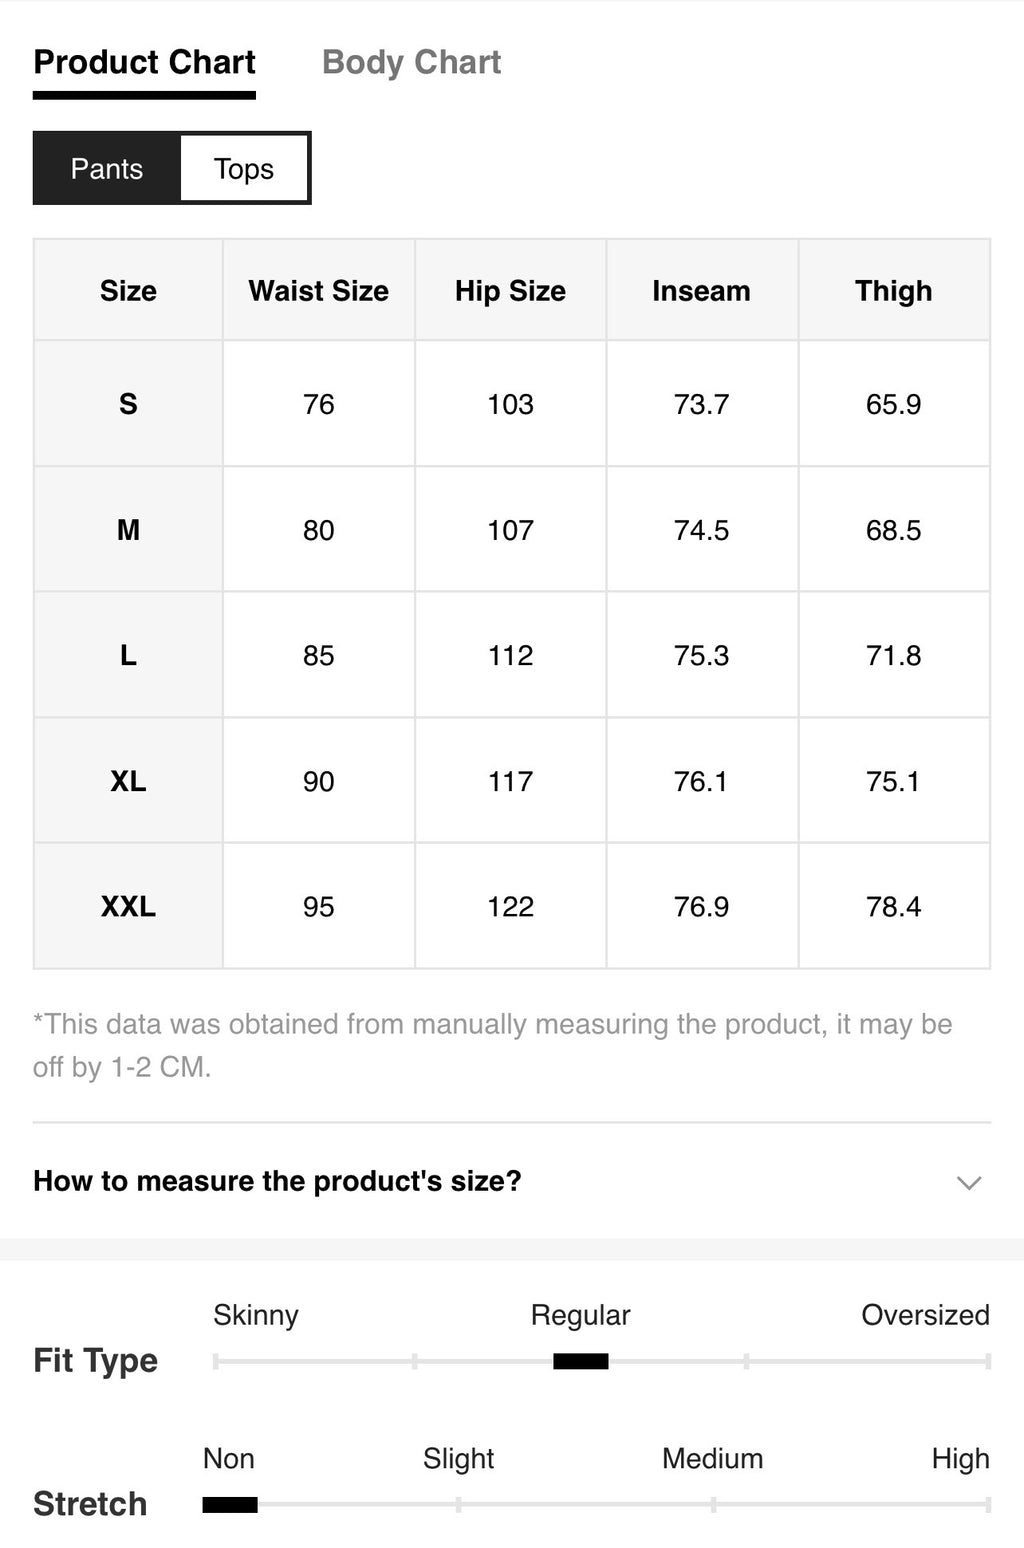1024x1548 pixels.
Task: Open 'How to measure the product's size?' text
Action: pos(277,1181)
